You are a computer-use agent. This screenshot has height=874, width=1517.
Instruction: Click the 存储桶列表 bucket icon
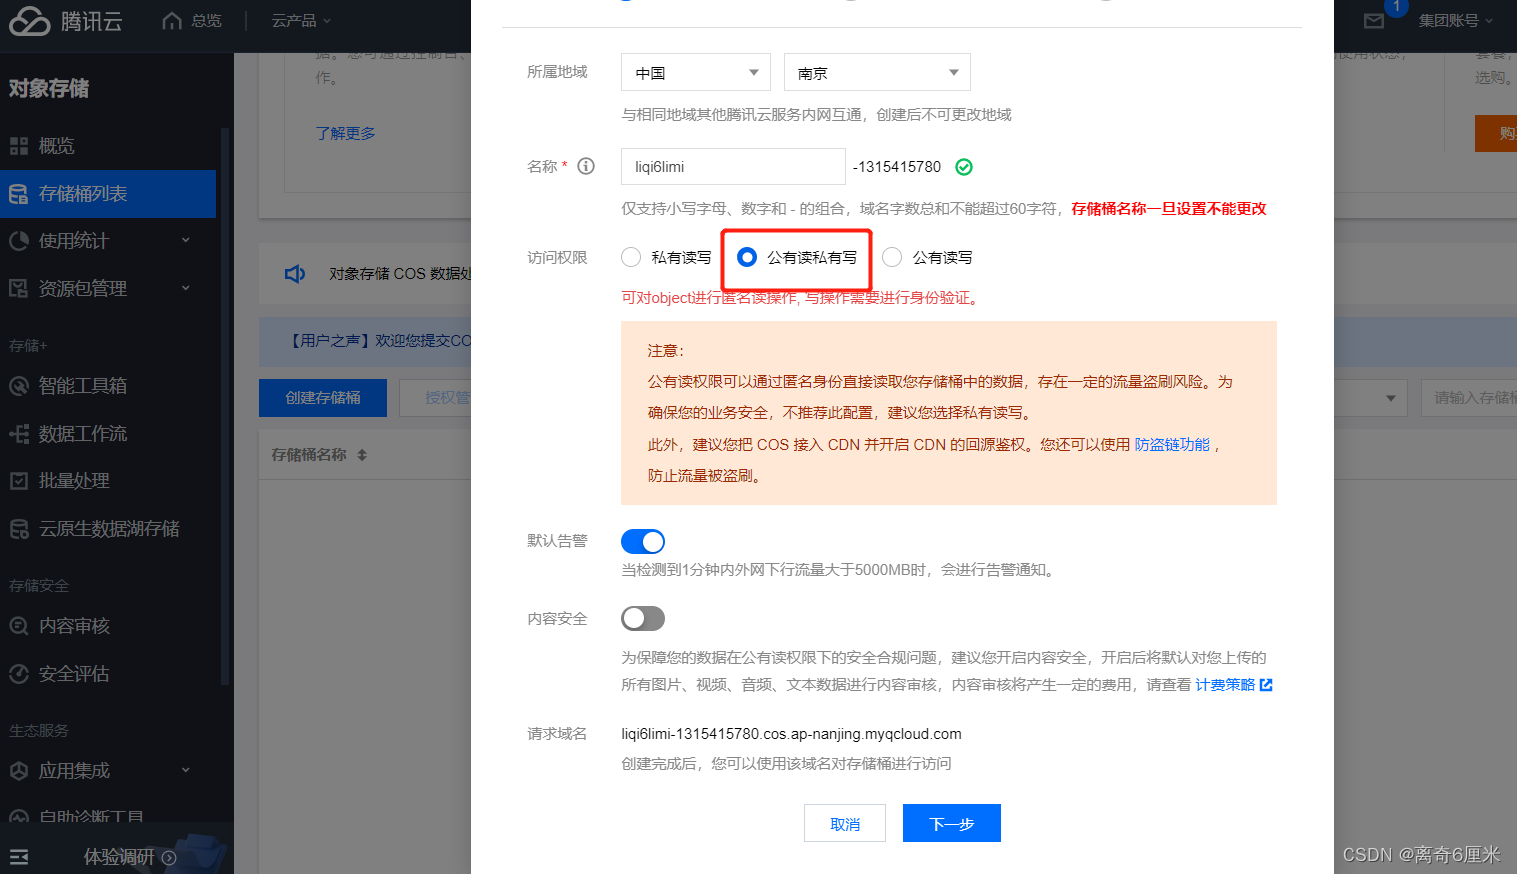(x=18, y=194)
